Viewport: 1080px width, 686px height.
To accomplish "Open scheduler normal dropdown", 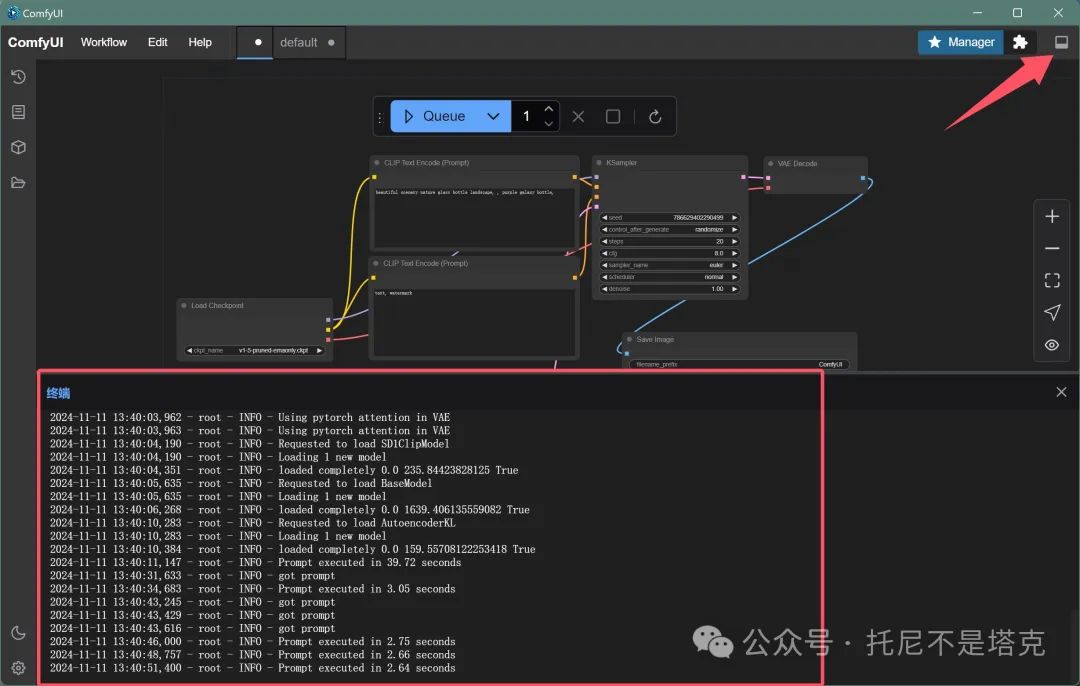I will (669, 277).
